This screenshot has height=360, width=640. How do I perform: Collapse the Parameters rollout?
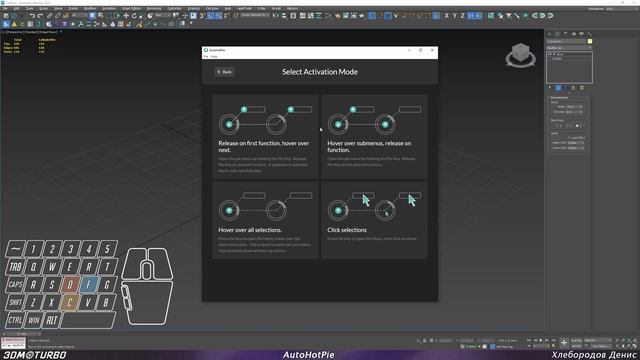click(x=560, y=98)
